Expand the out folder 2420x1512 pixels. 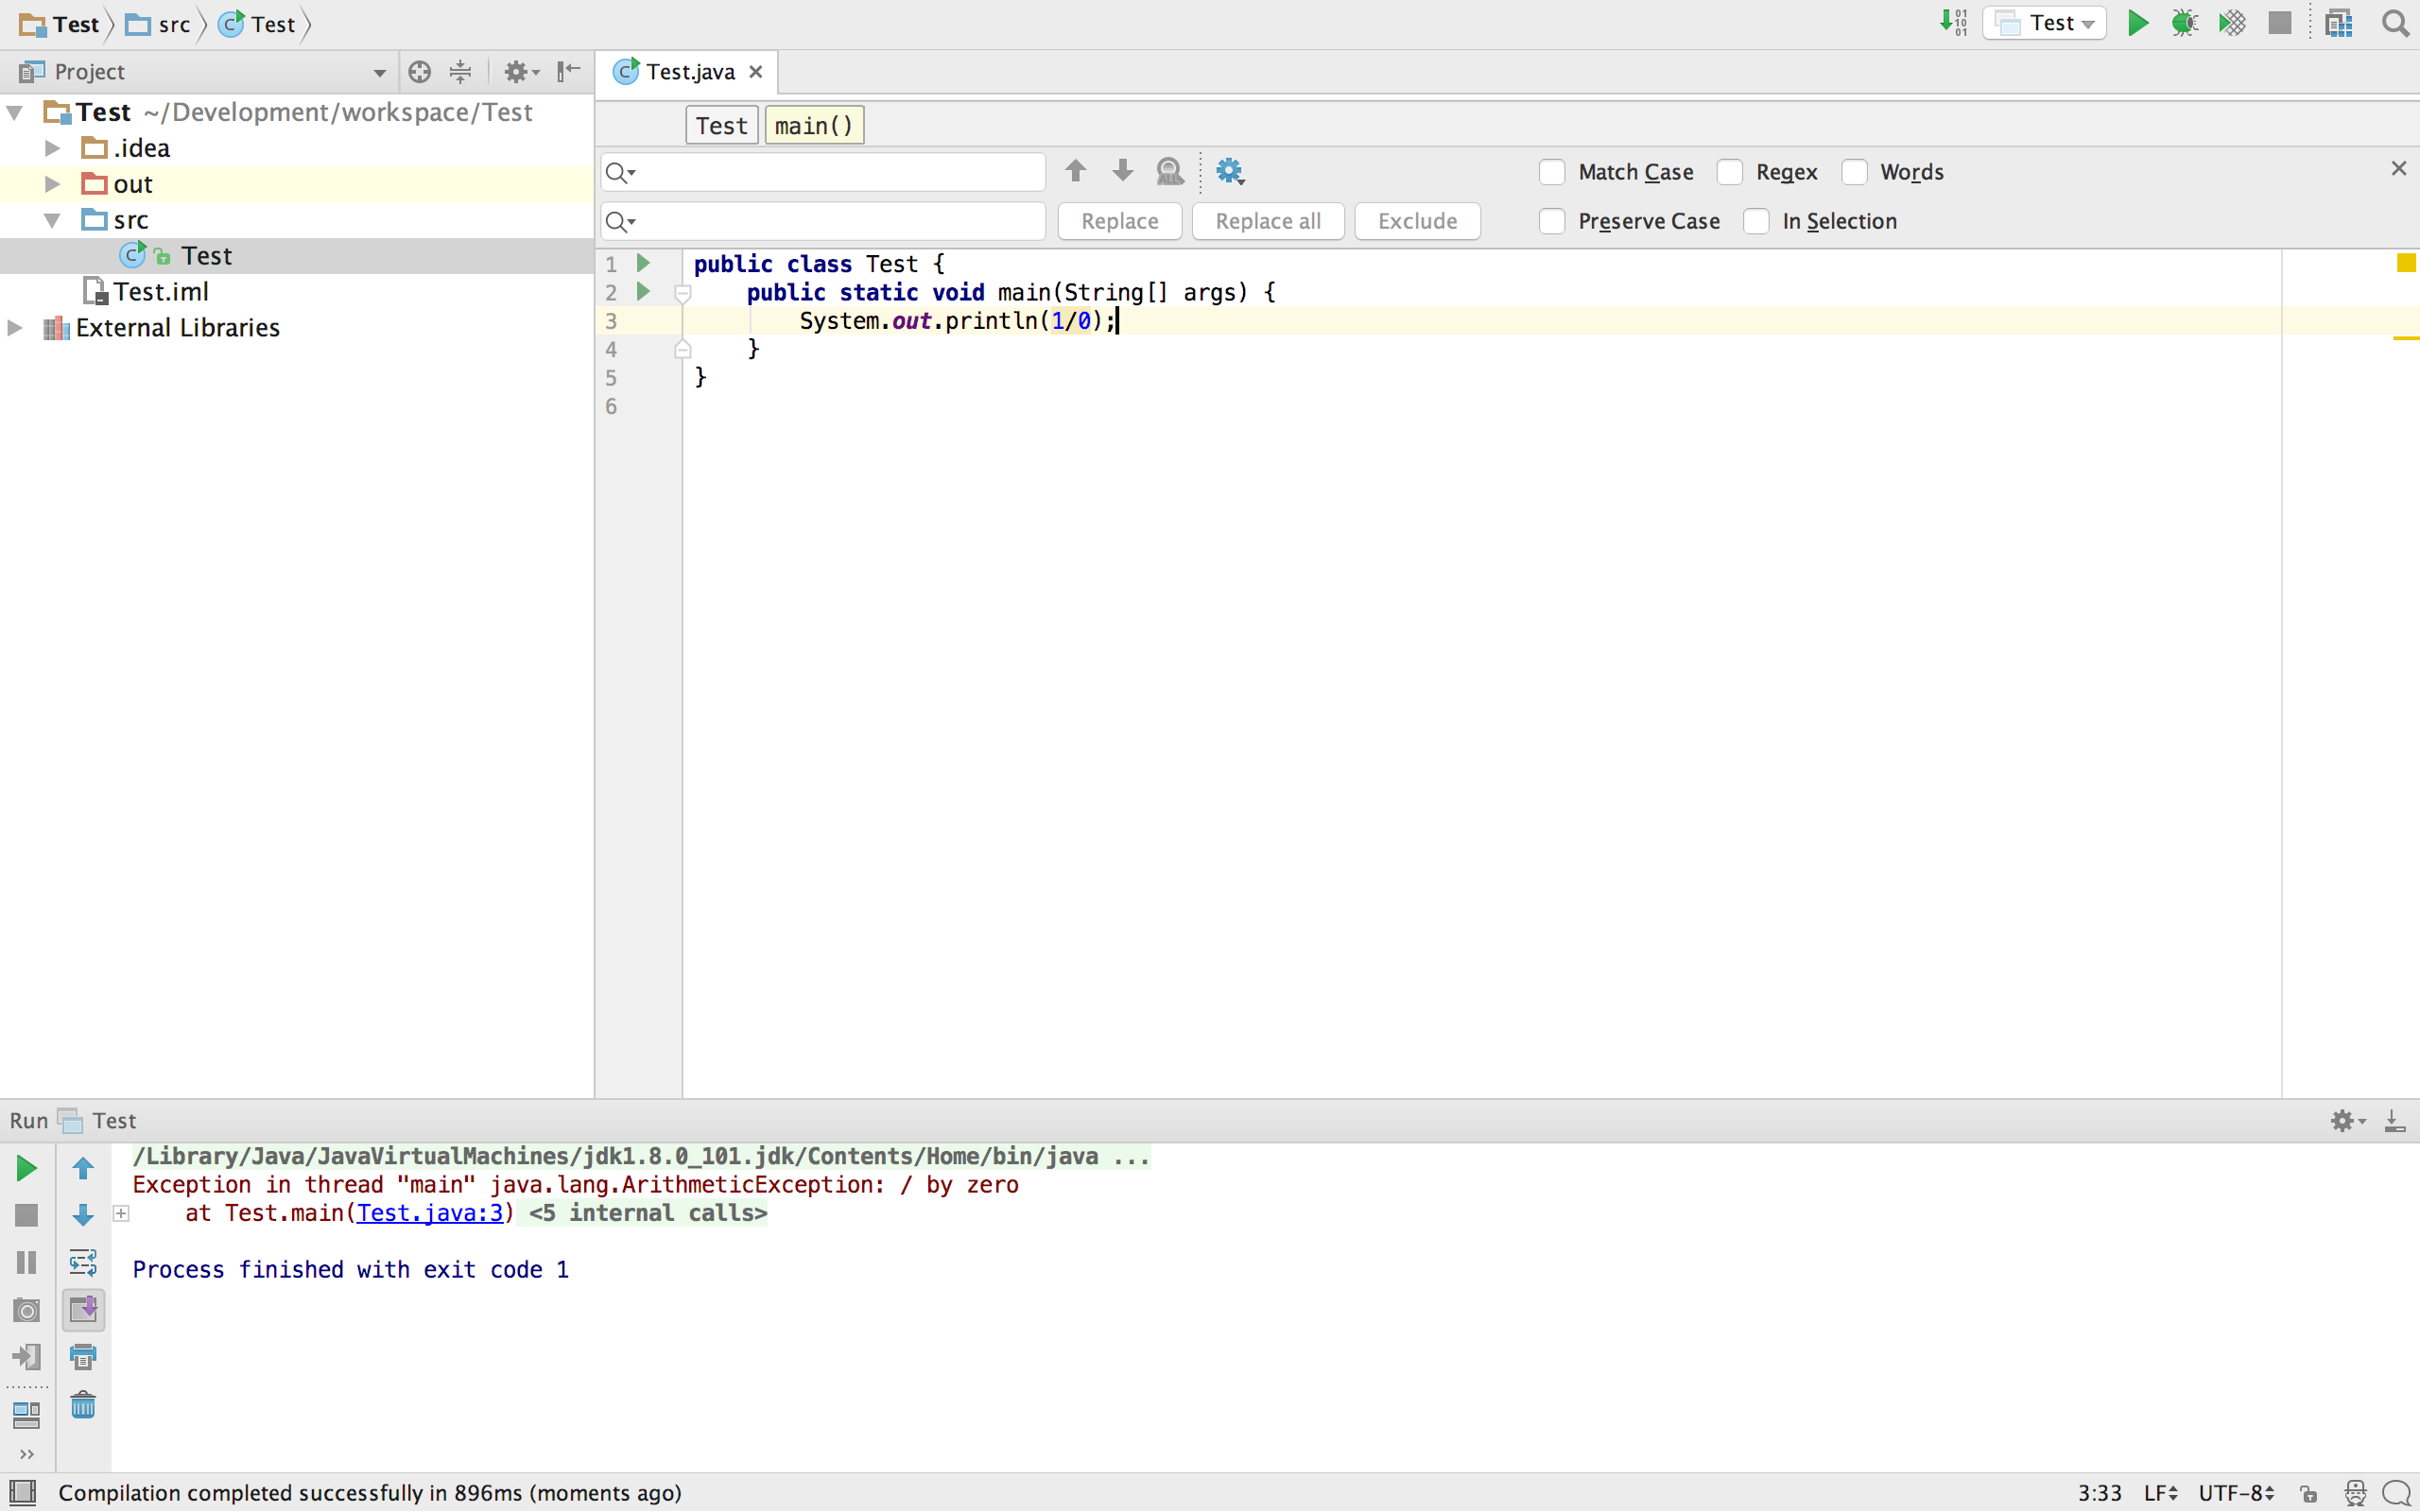[52, 184]
